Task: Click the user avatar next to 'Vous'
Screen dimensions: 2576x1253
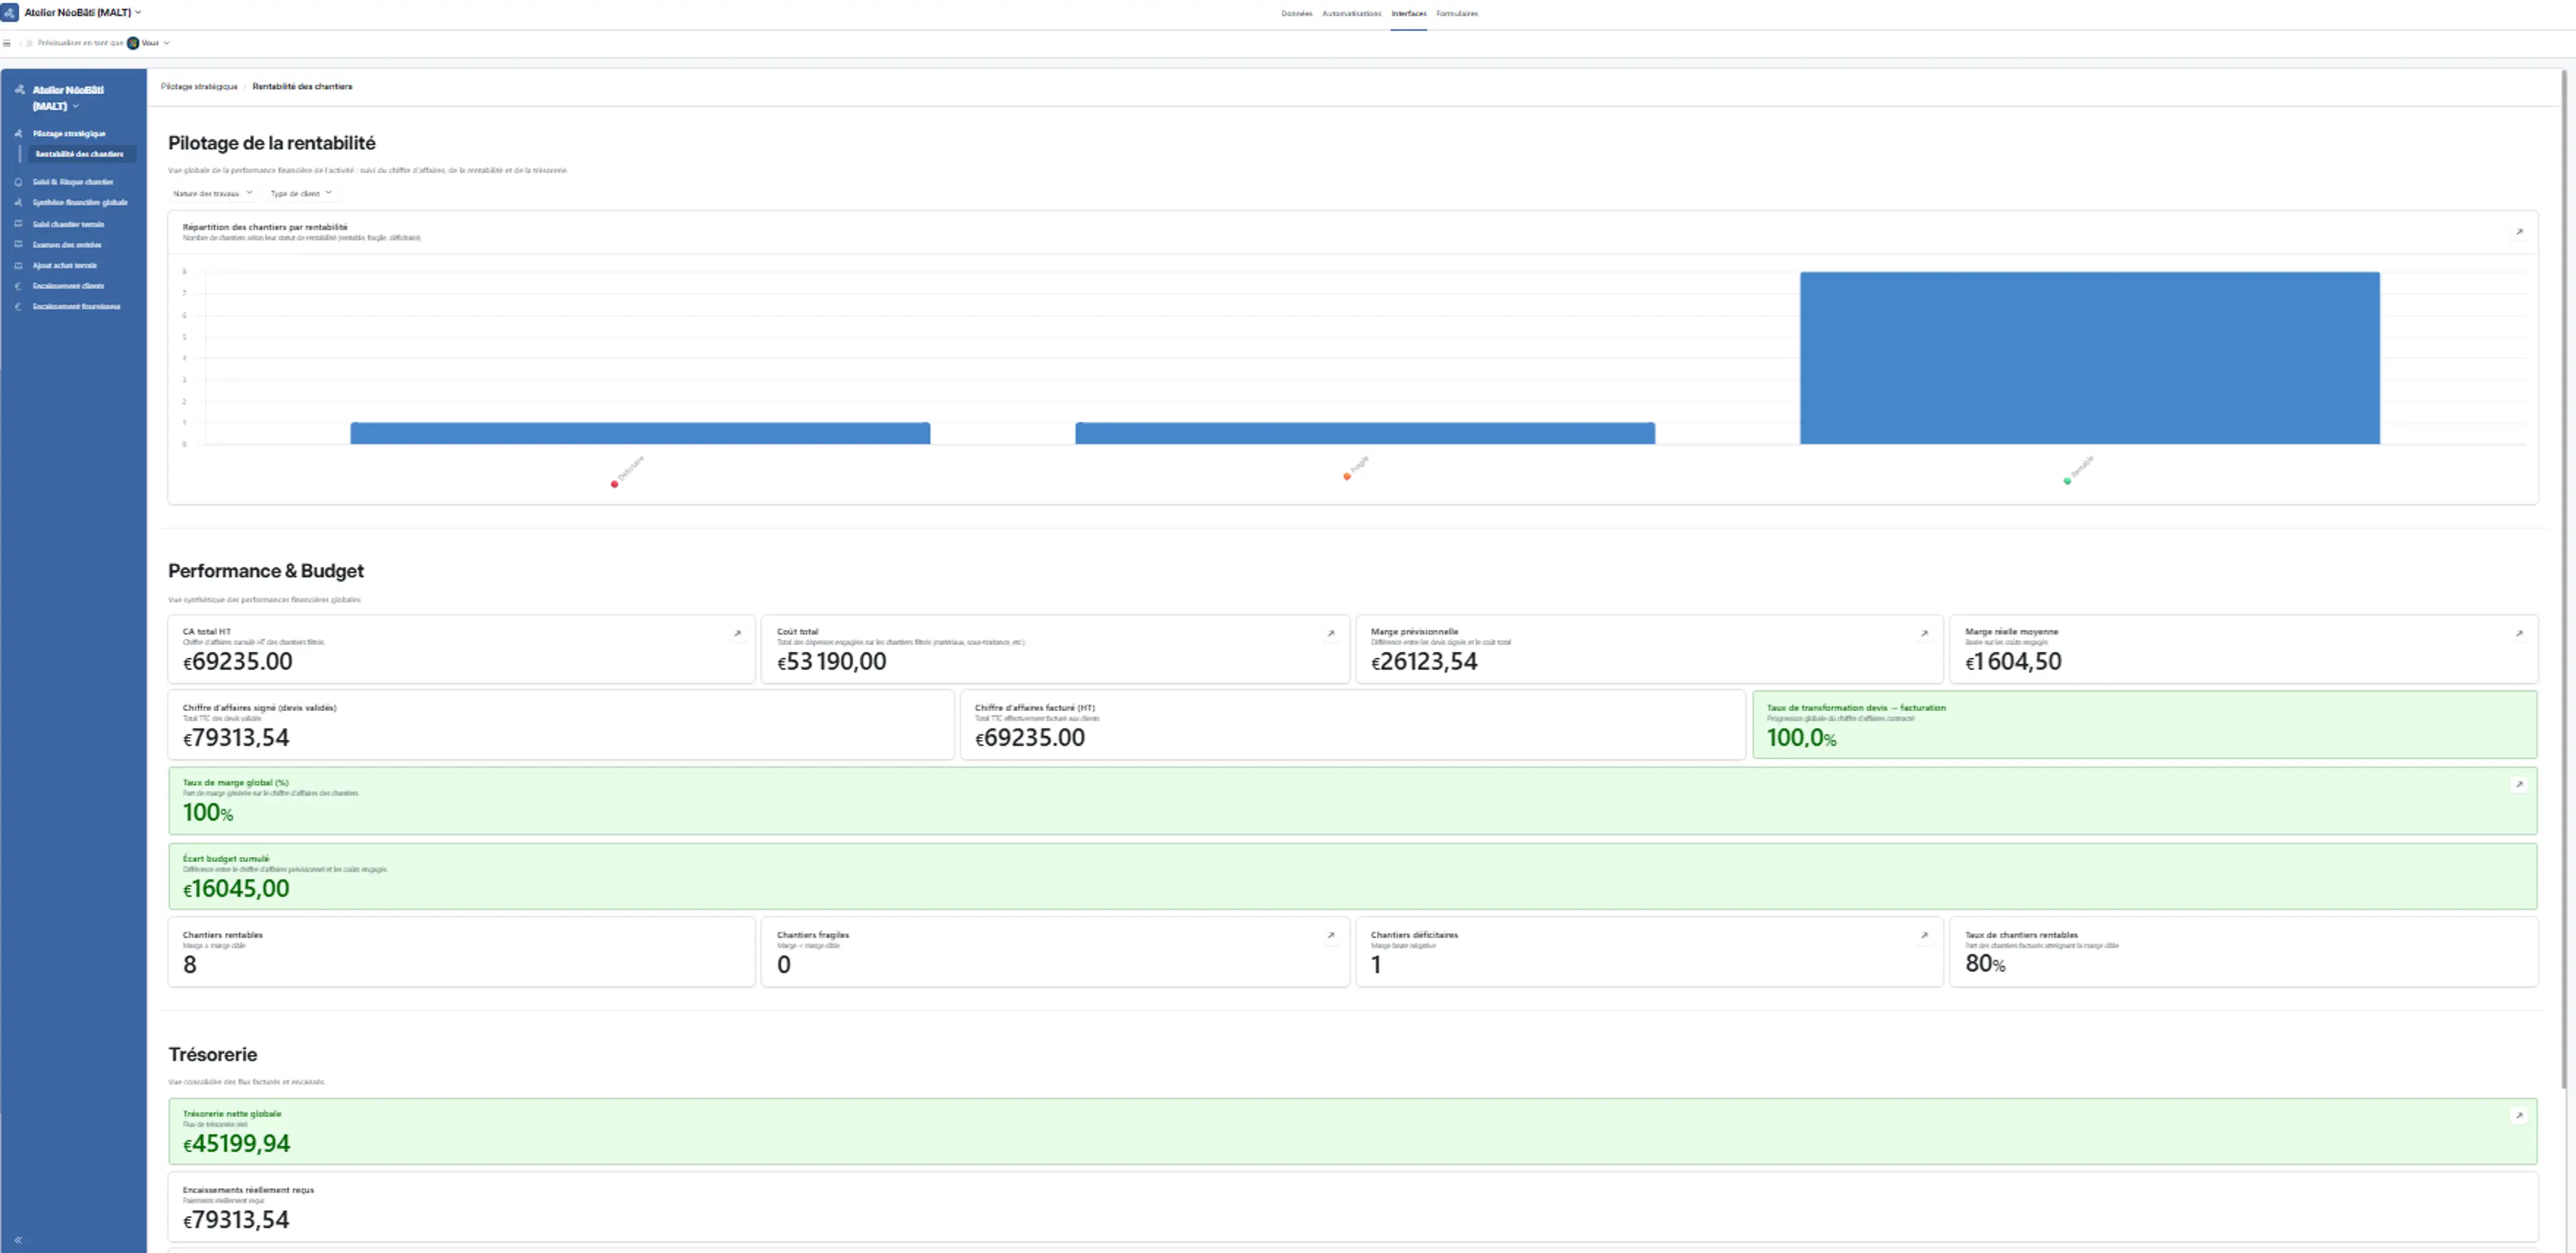Action: point(133,43)
